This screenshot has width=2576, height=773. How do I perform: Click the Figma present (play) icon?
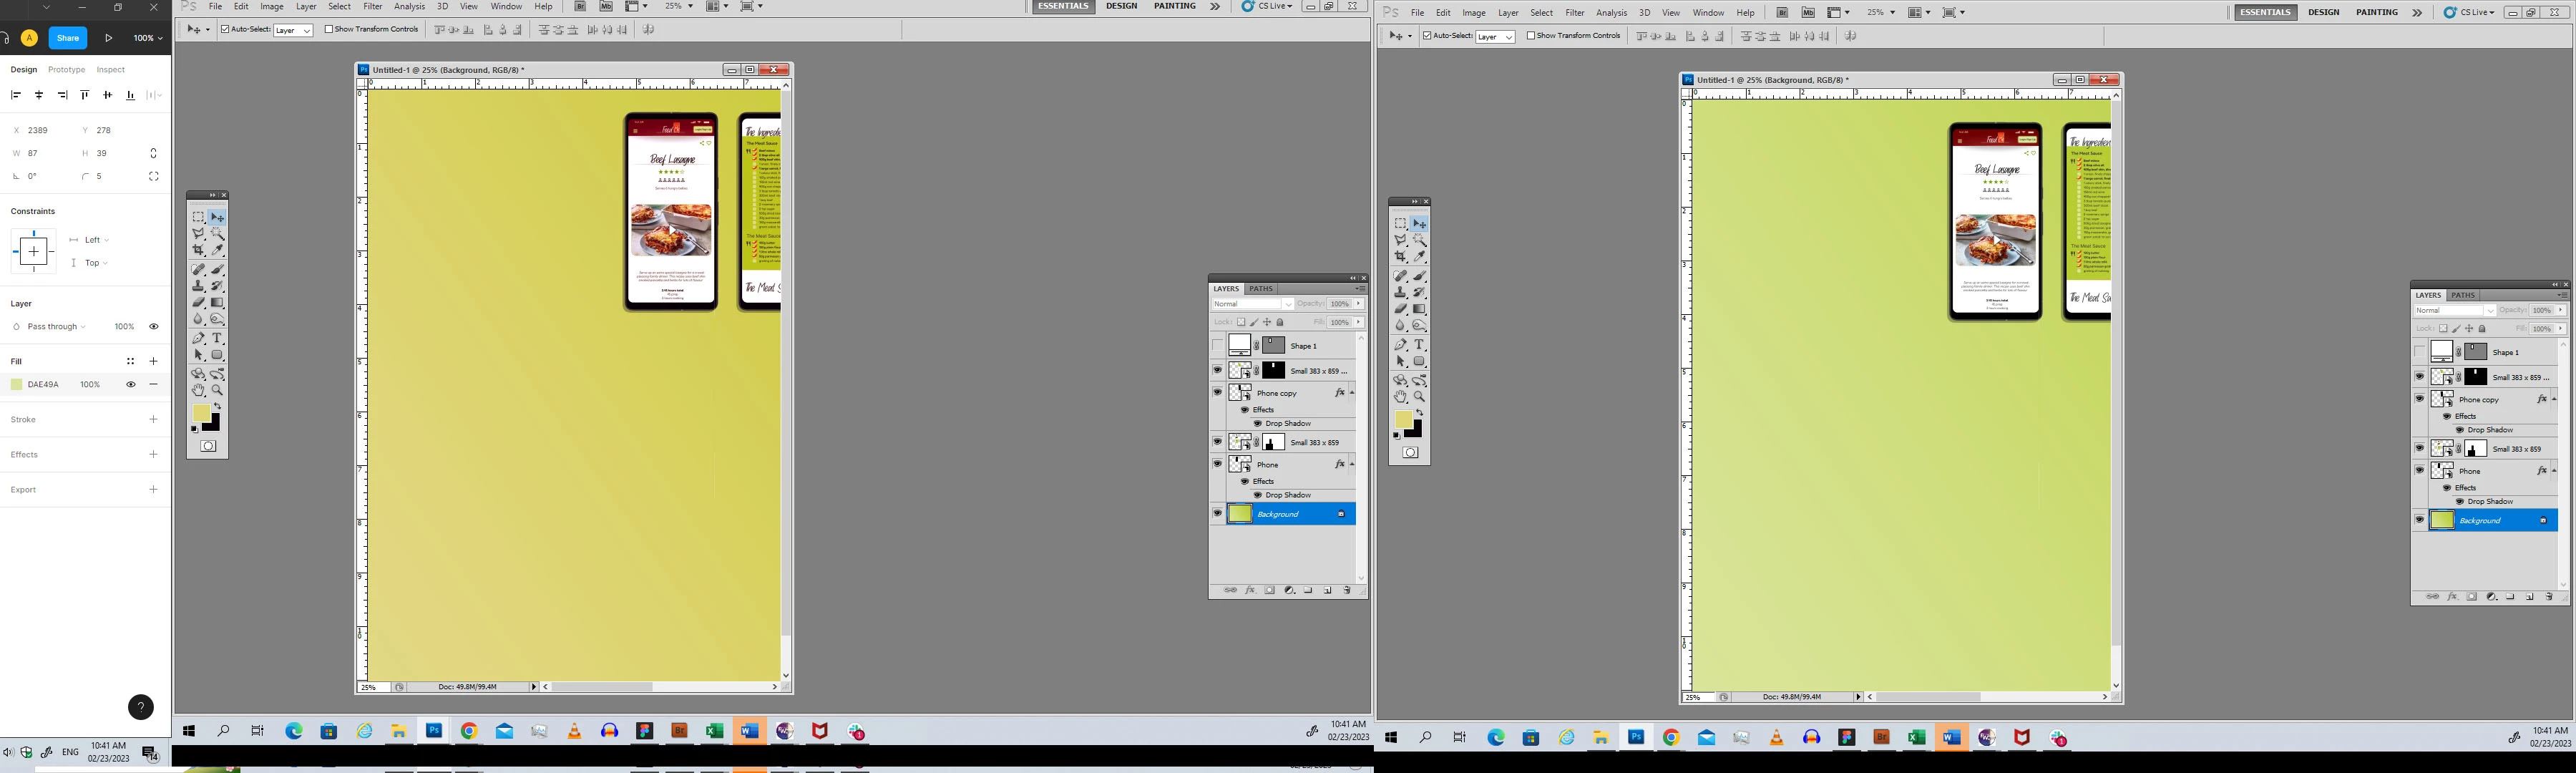[x=109, y=38]
